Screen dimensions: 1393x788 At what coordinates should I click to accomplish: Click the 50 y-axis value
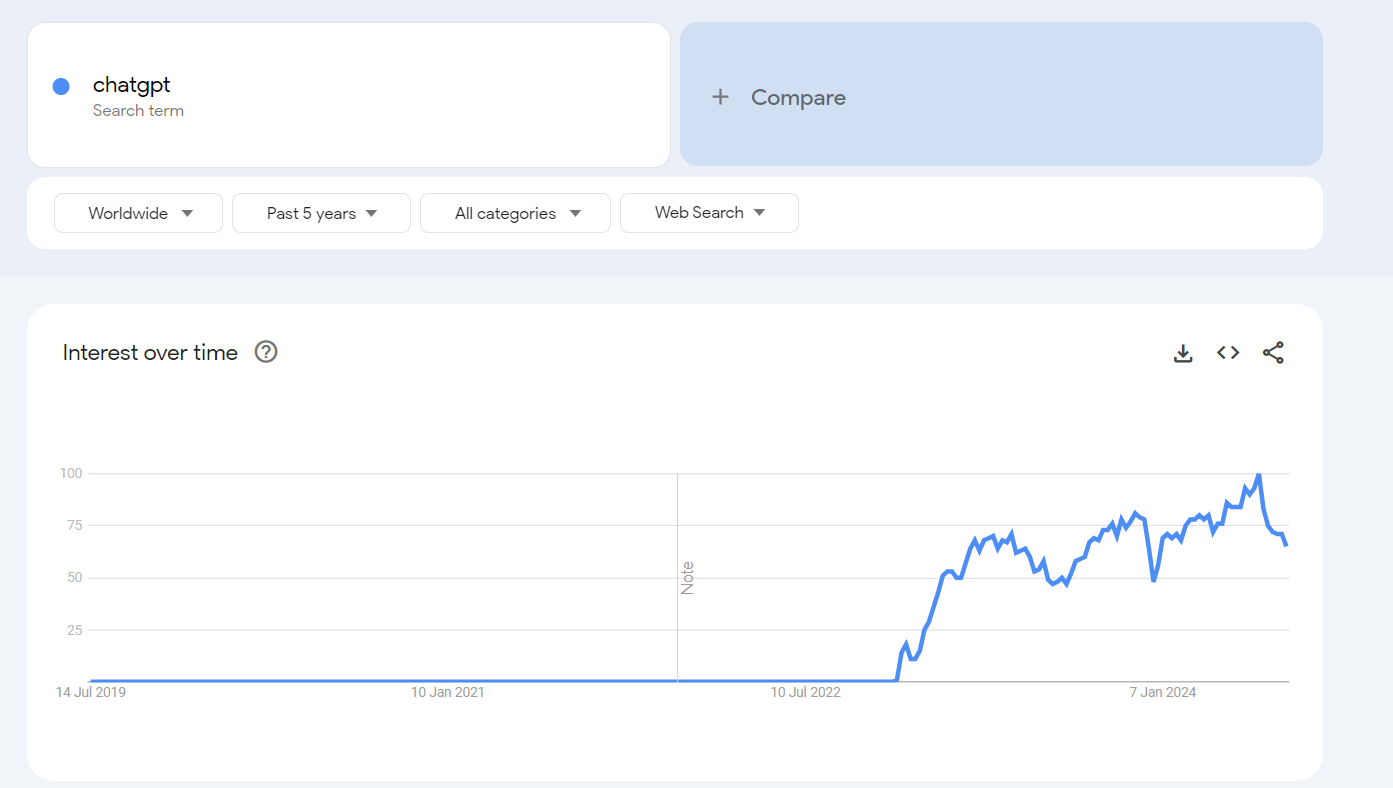[x=74, y=578]
